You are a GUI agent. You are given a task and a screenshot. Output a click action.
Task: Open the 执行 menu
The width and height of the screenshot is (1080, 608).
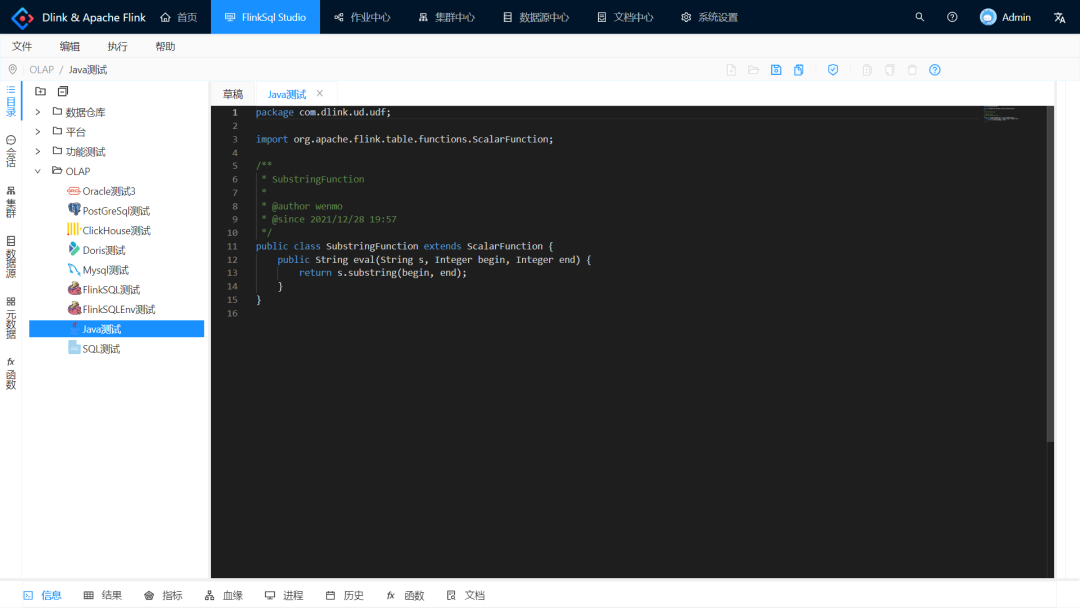click(x=117, y=46)
